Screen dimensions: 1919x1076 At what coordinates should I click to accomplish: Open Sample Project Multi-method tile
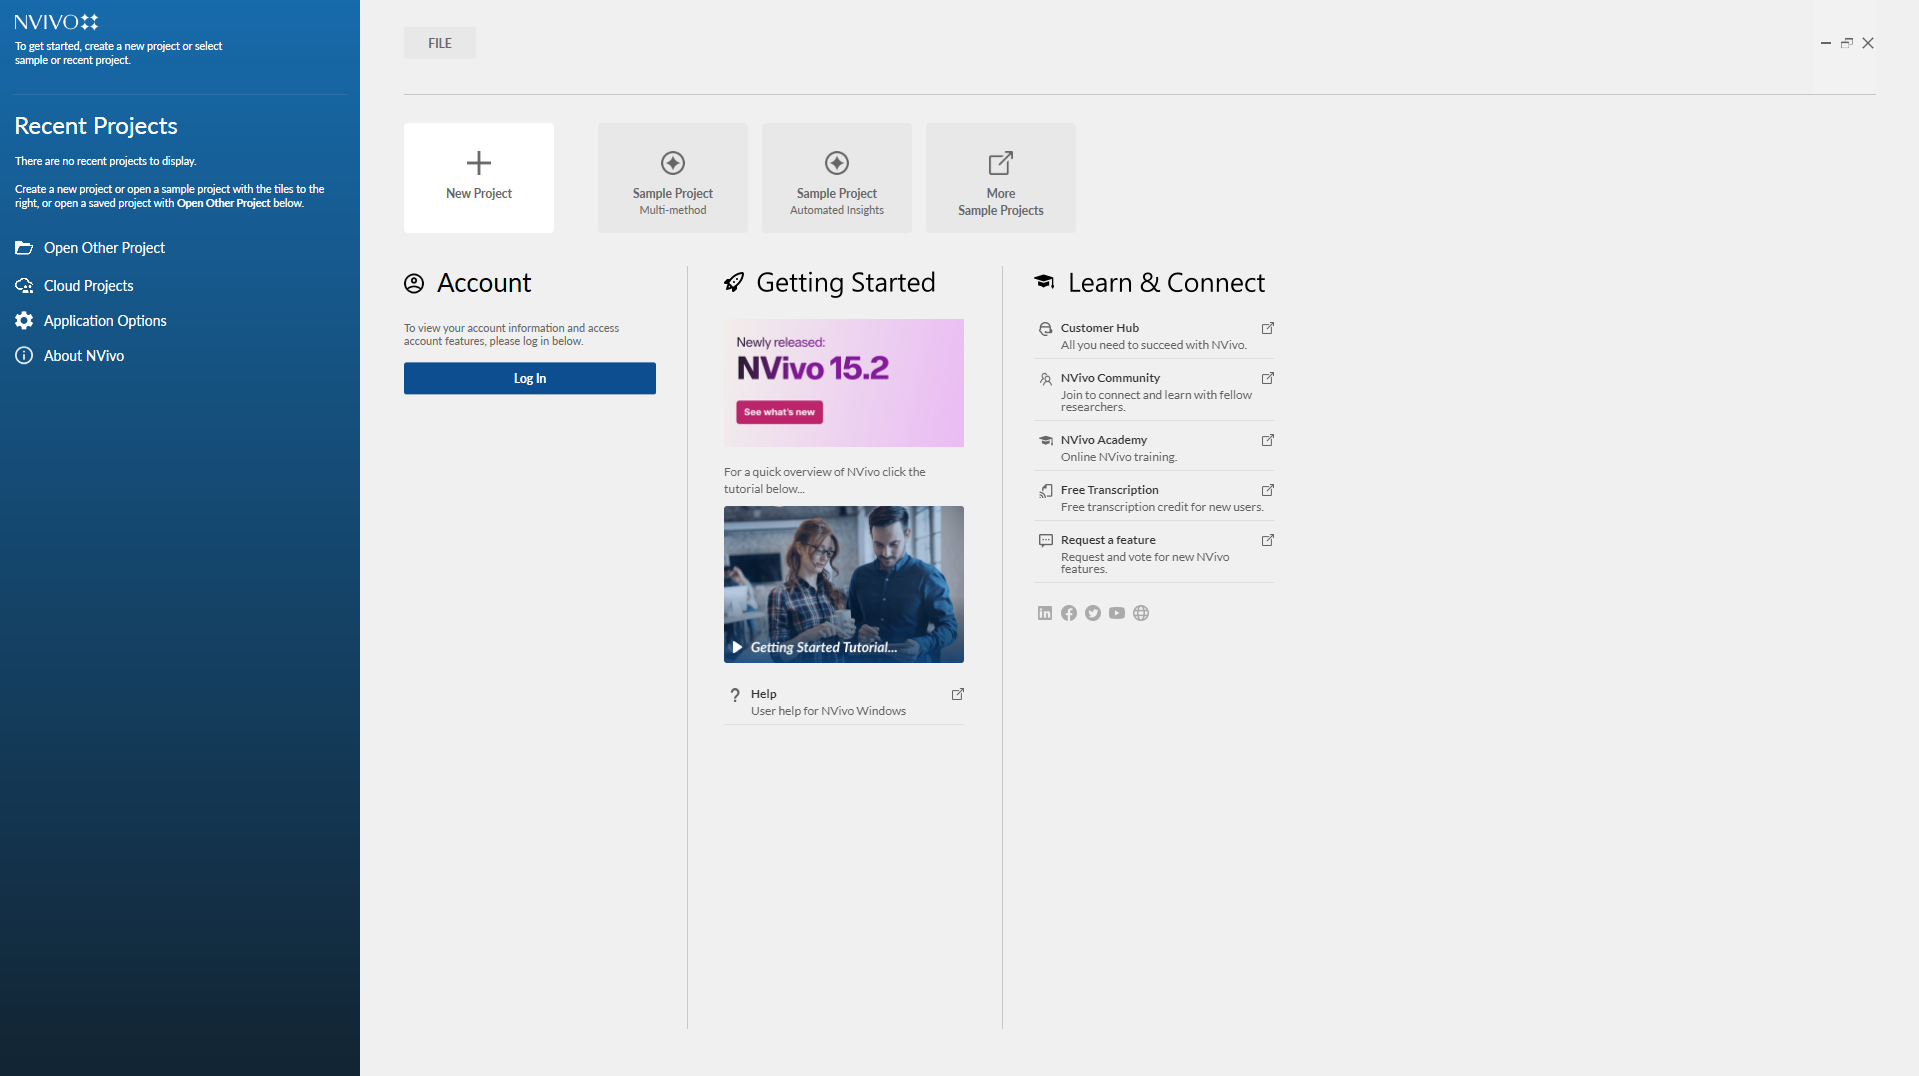673,178
